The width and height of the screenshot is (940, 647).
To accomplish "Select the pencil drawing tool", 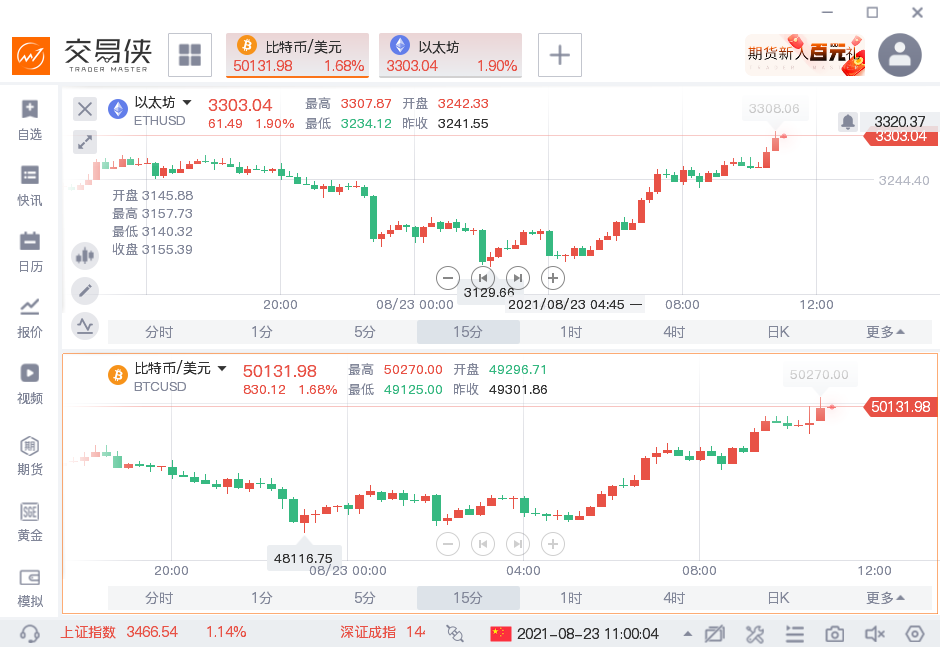I will tap(85, 291).
